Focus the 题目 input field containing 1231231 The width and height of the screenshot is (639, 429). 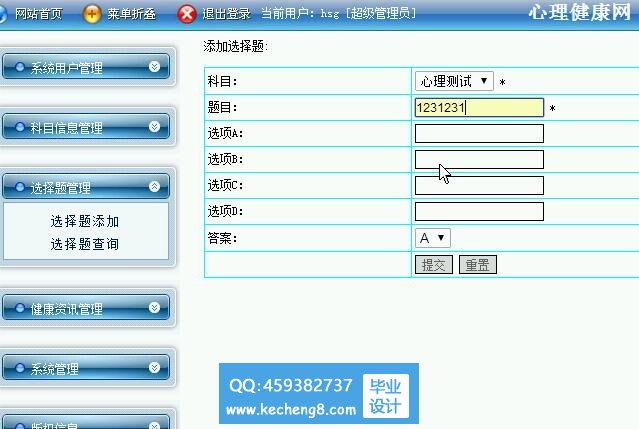(479, 108)
